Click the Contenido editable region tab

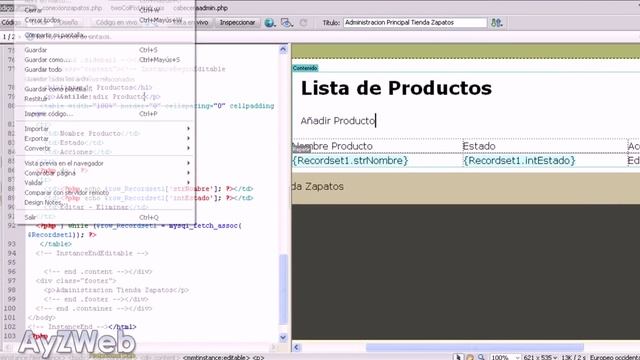click(305, 68)
